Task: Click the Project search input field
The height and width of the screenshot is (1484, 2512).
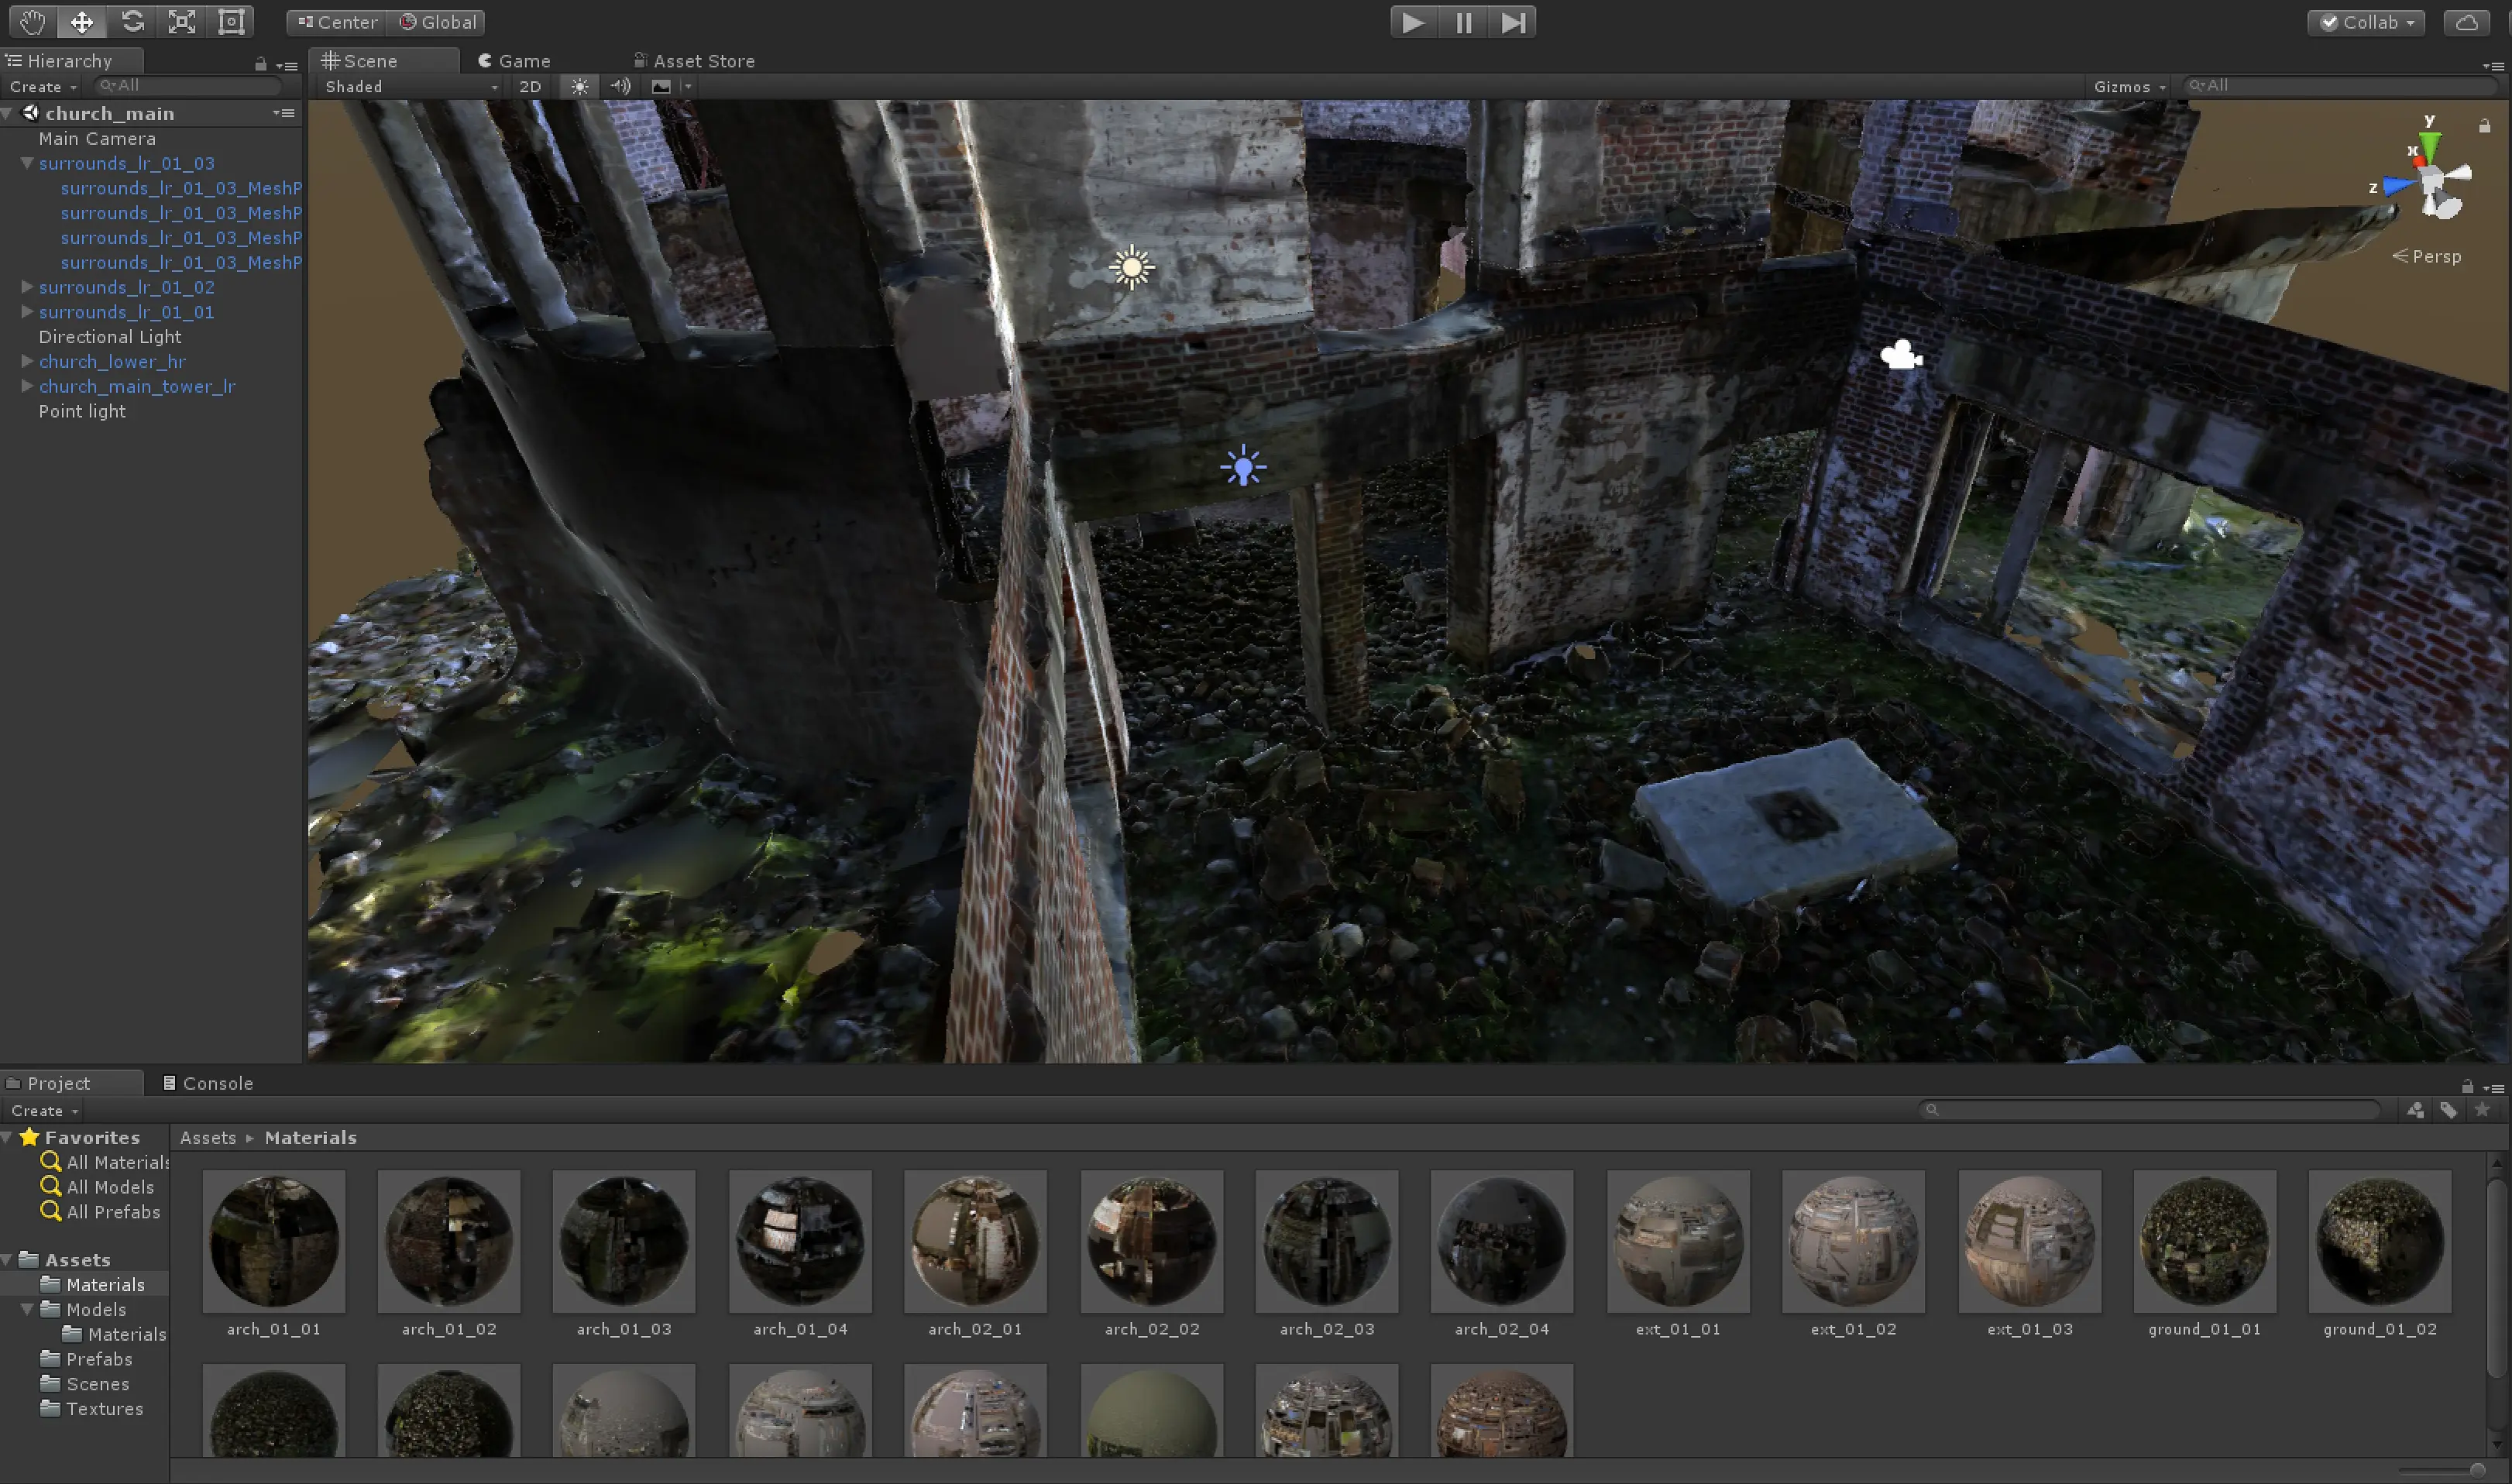Action: 2150,1110
